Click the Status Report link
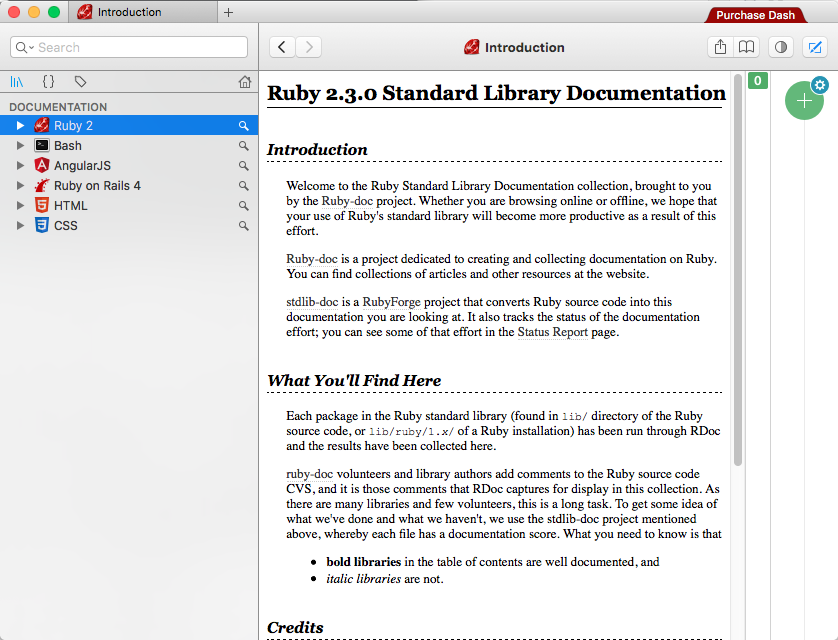The image size is (838, 640). click(x=552, y=332)
